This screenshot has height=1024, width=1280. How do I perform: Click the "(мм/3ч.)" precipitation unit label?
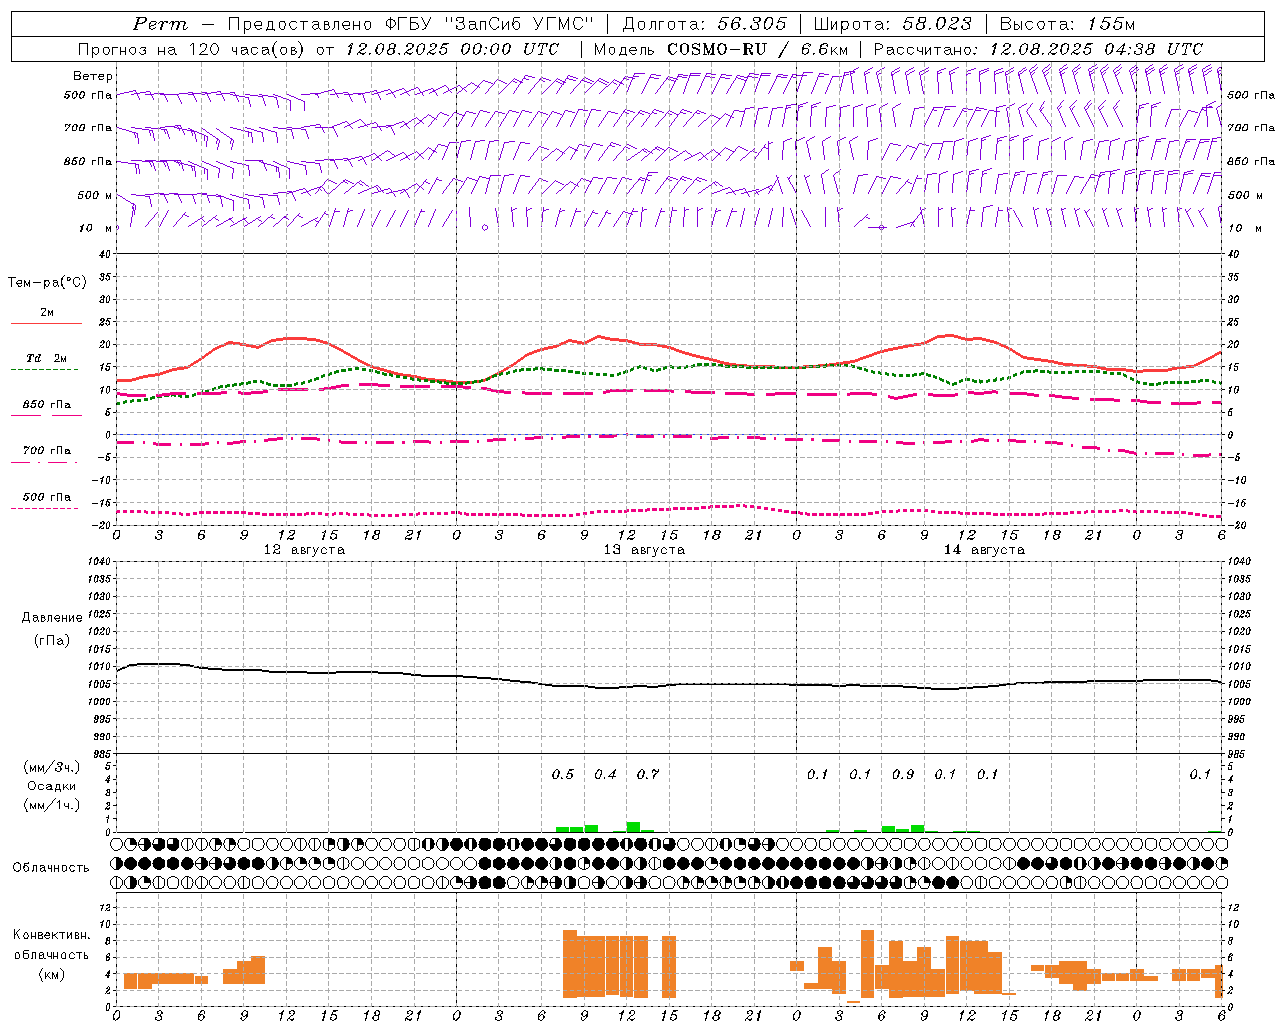click(x=52, y=767)
